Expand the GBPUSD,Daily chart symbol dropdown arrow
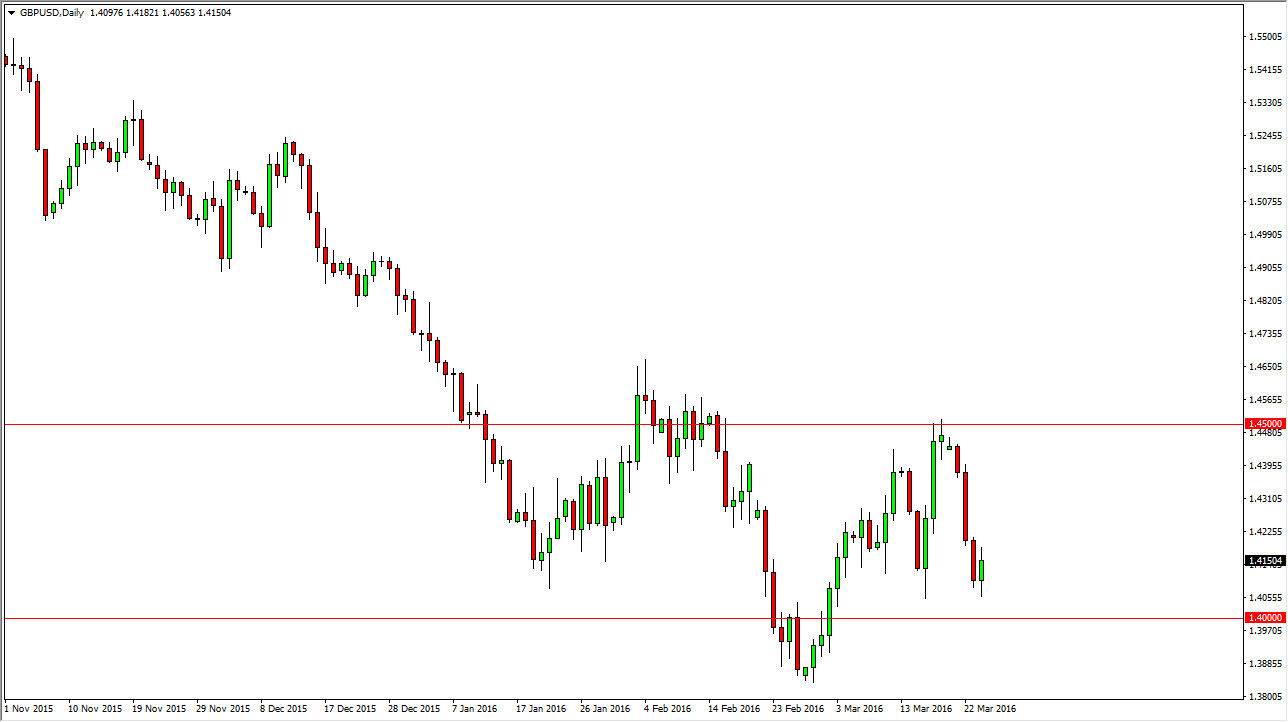This screenshot has width=1288, height=722. tap(11, 14)
